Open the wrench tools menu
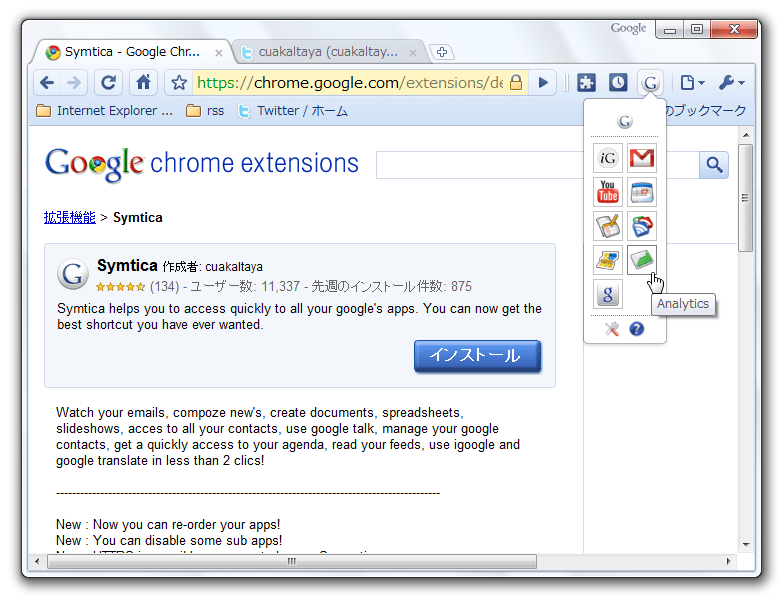The width and height of the screenshot is (784, 599). tap(732, 82)
